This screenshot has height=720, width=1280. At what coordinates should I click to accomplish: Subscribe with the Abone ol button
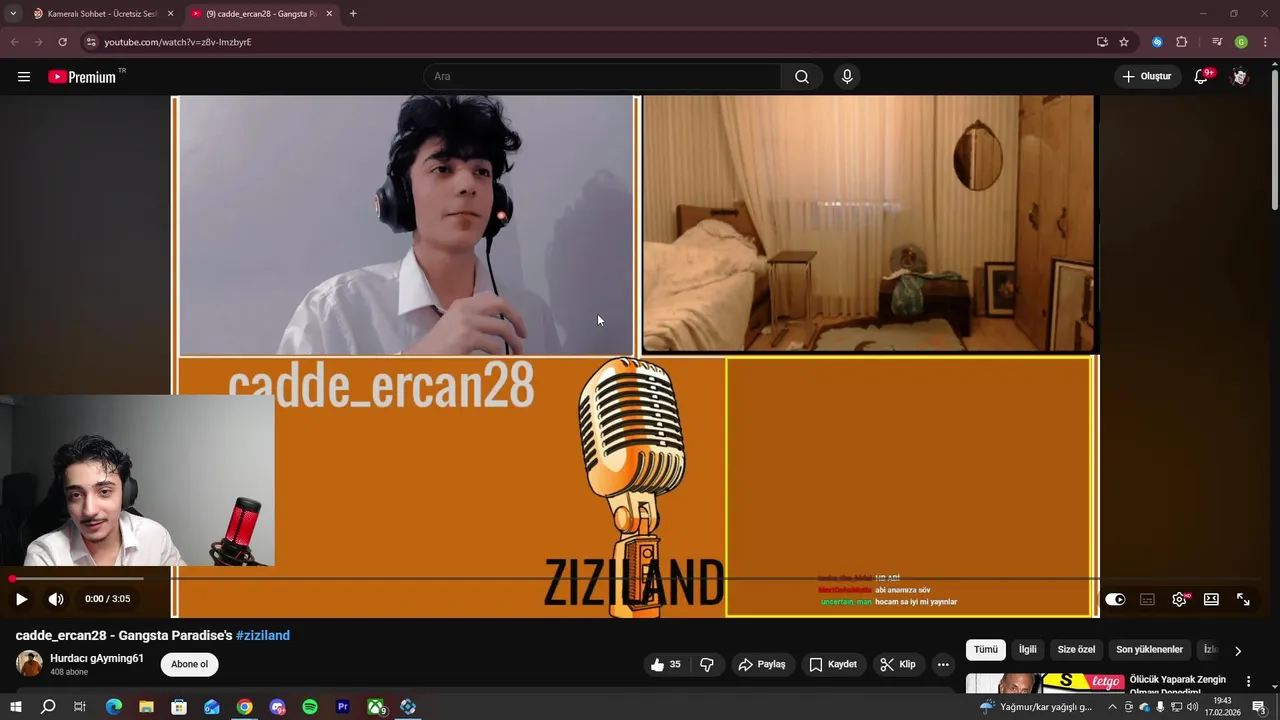[x=189, y=664]
